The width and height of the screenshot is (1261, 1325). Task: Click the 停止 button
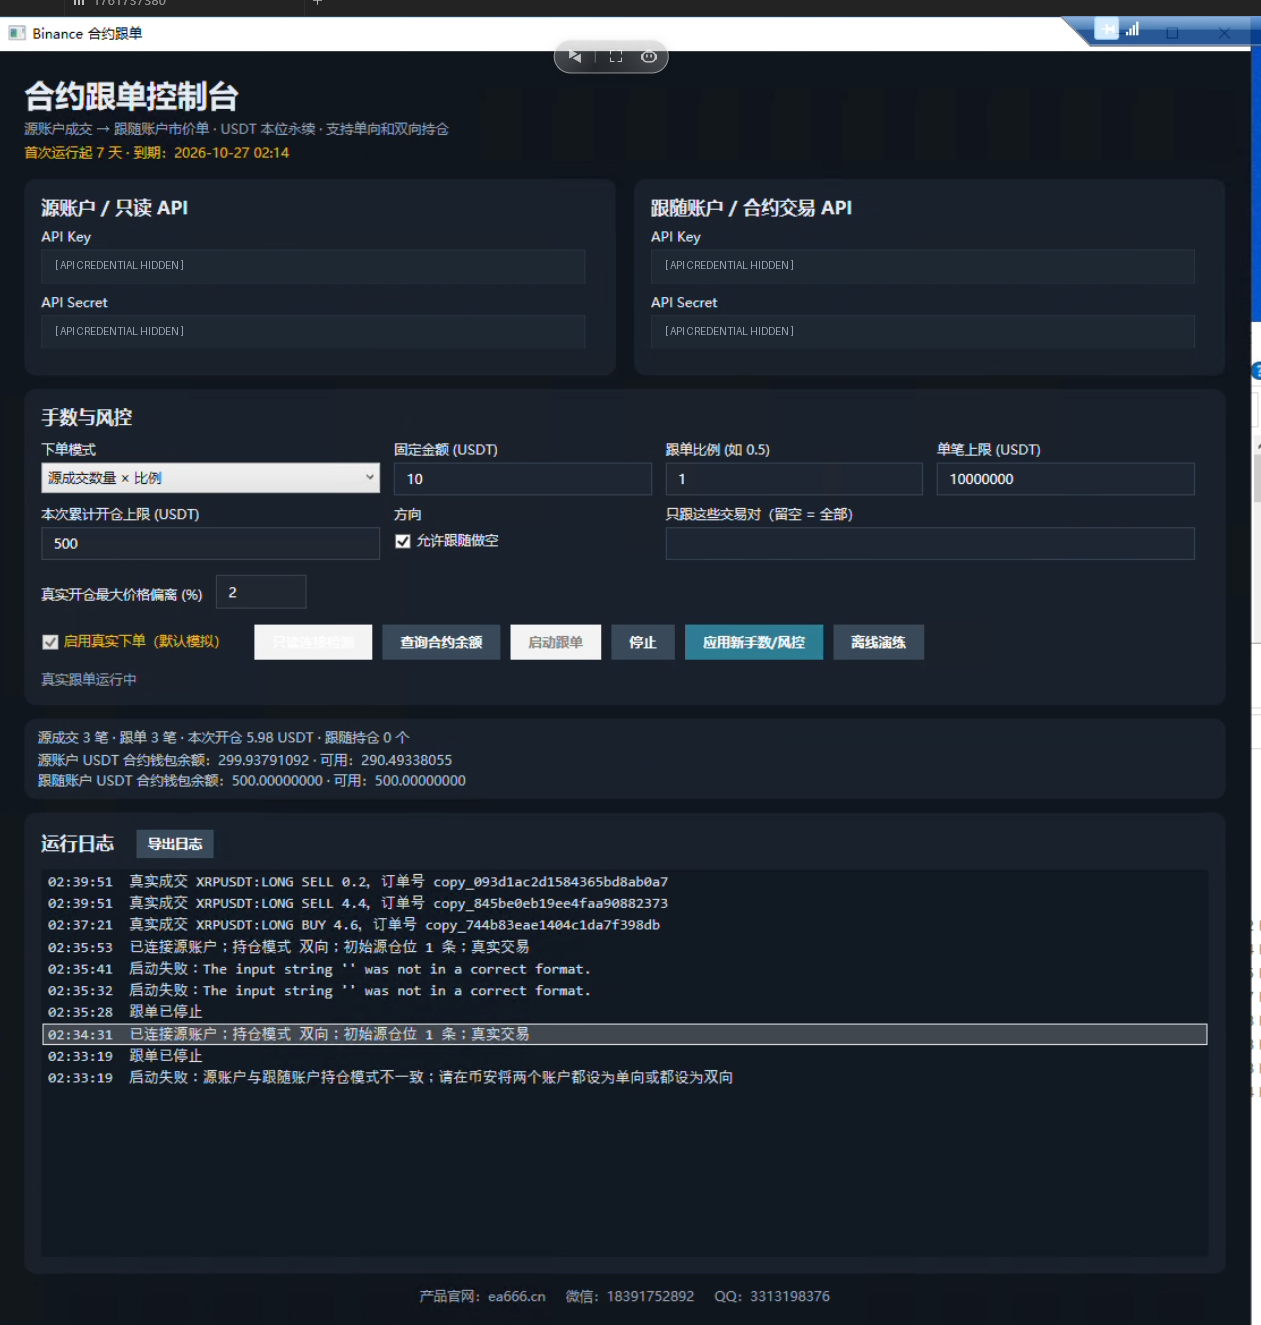[643, 642]
